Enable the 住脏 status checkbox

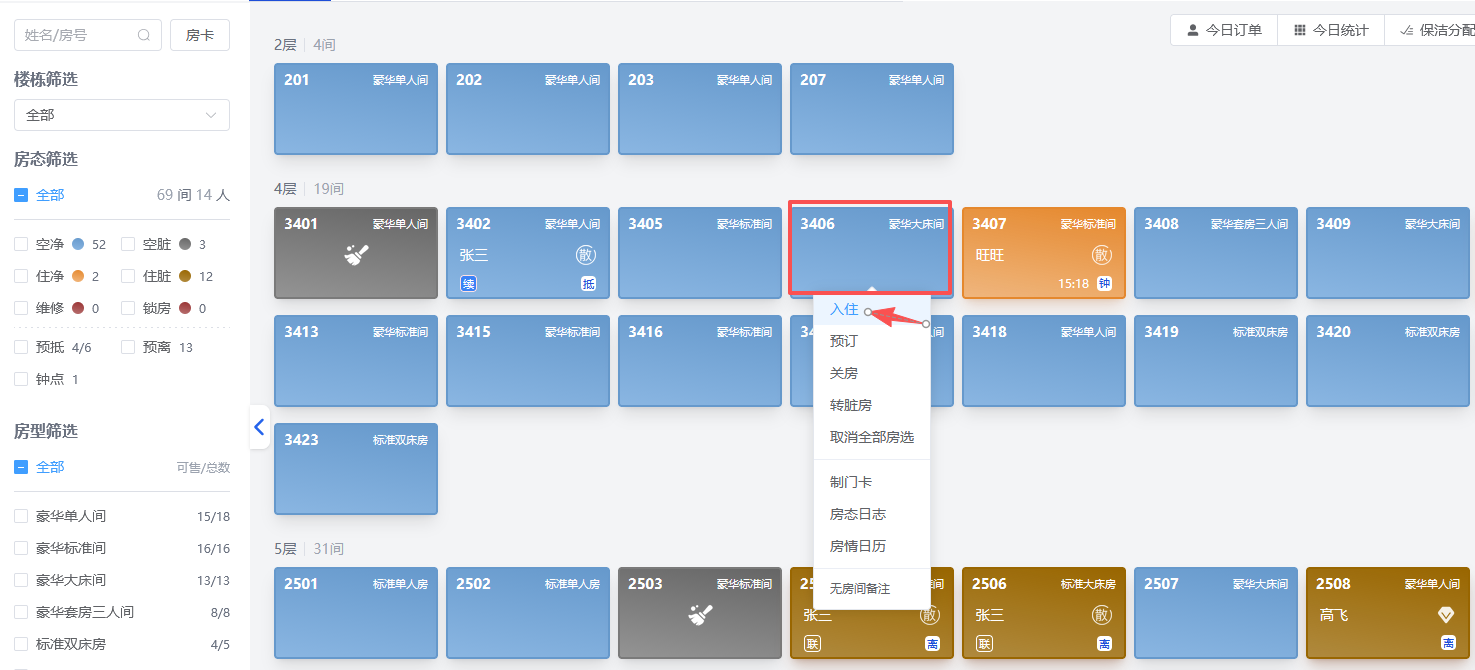pyautogui.click(x=128, y=276)
